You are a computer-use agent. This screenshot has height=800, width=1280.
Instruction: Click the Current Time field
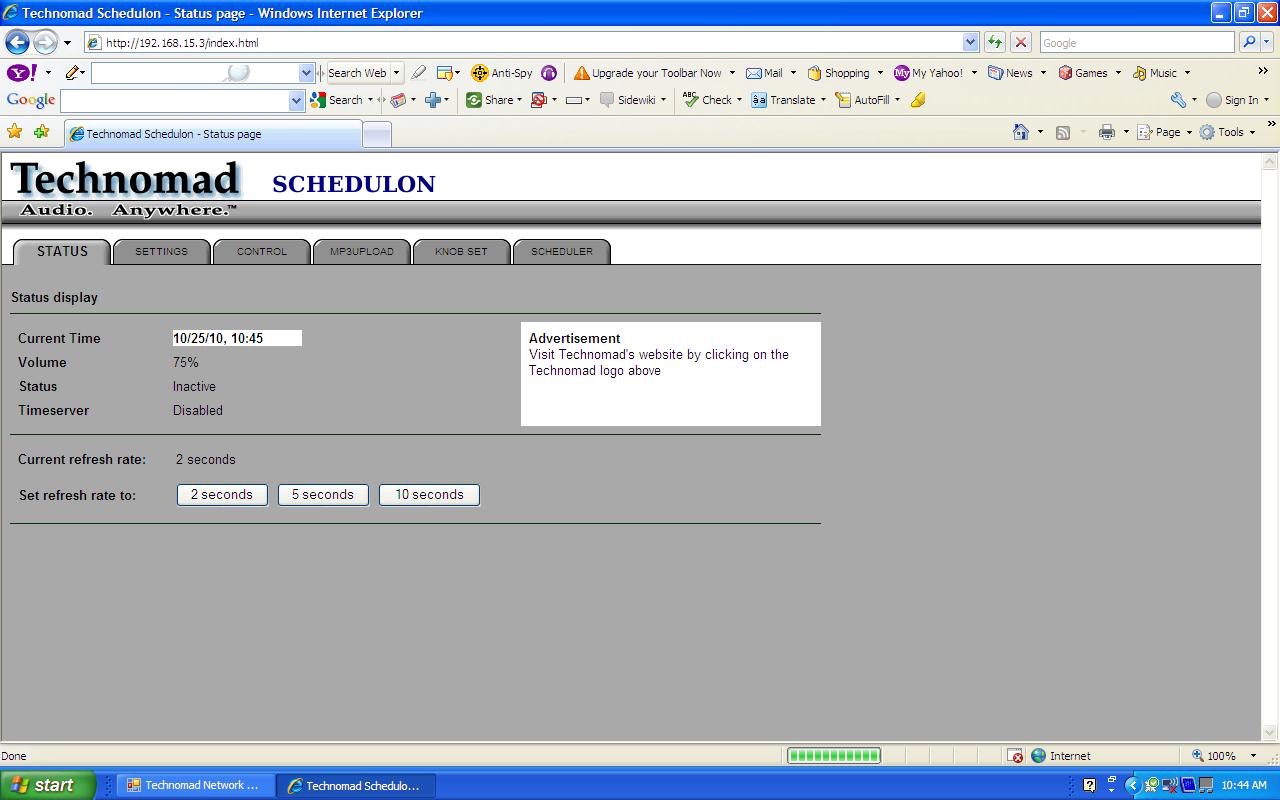(x=237, y=338)
